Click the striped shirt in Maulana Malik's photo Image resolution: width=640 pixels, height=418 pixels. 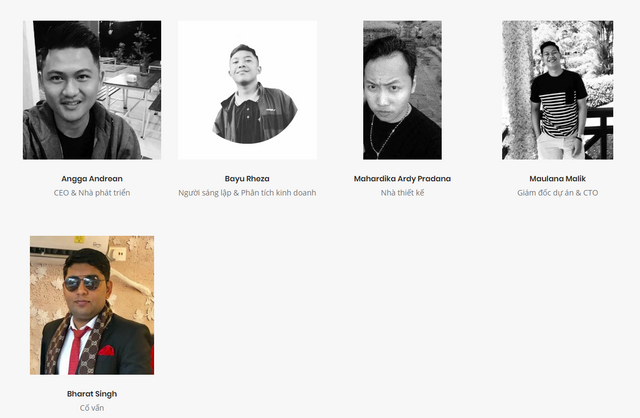(558, 103)
